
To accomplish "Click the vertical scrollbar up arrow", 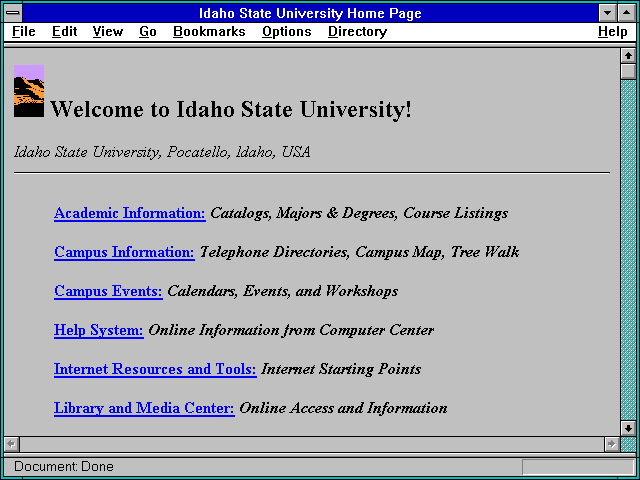I will coord(628,56).
